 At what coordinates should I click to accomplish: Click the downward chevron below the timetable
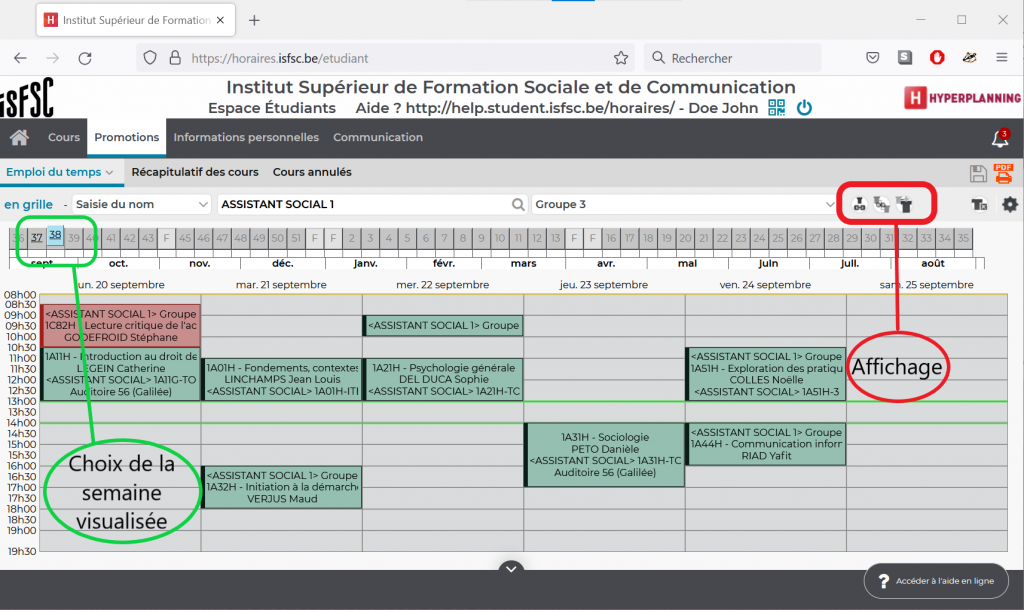click(x=511, y=568)
